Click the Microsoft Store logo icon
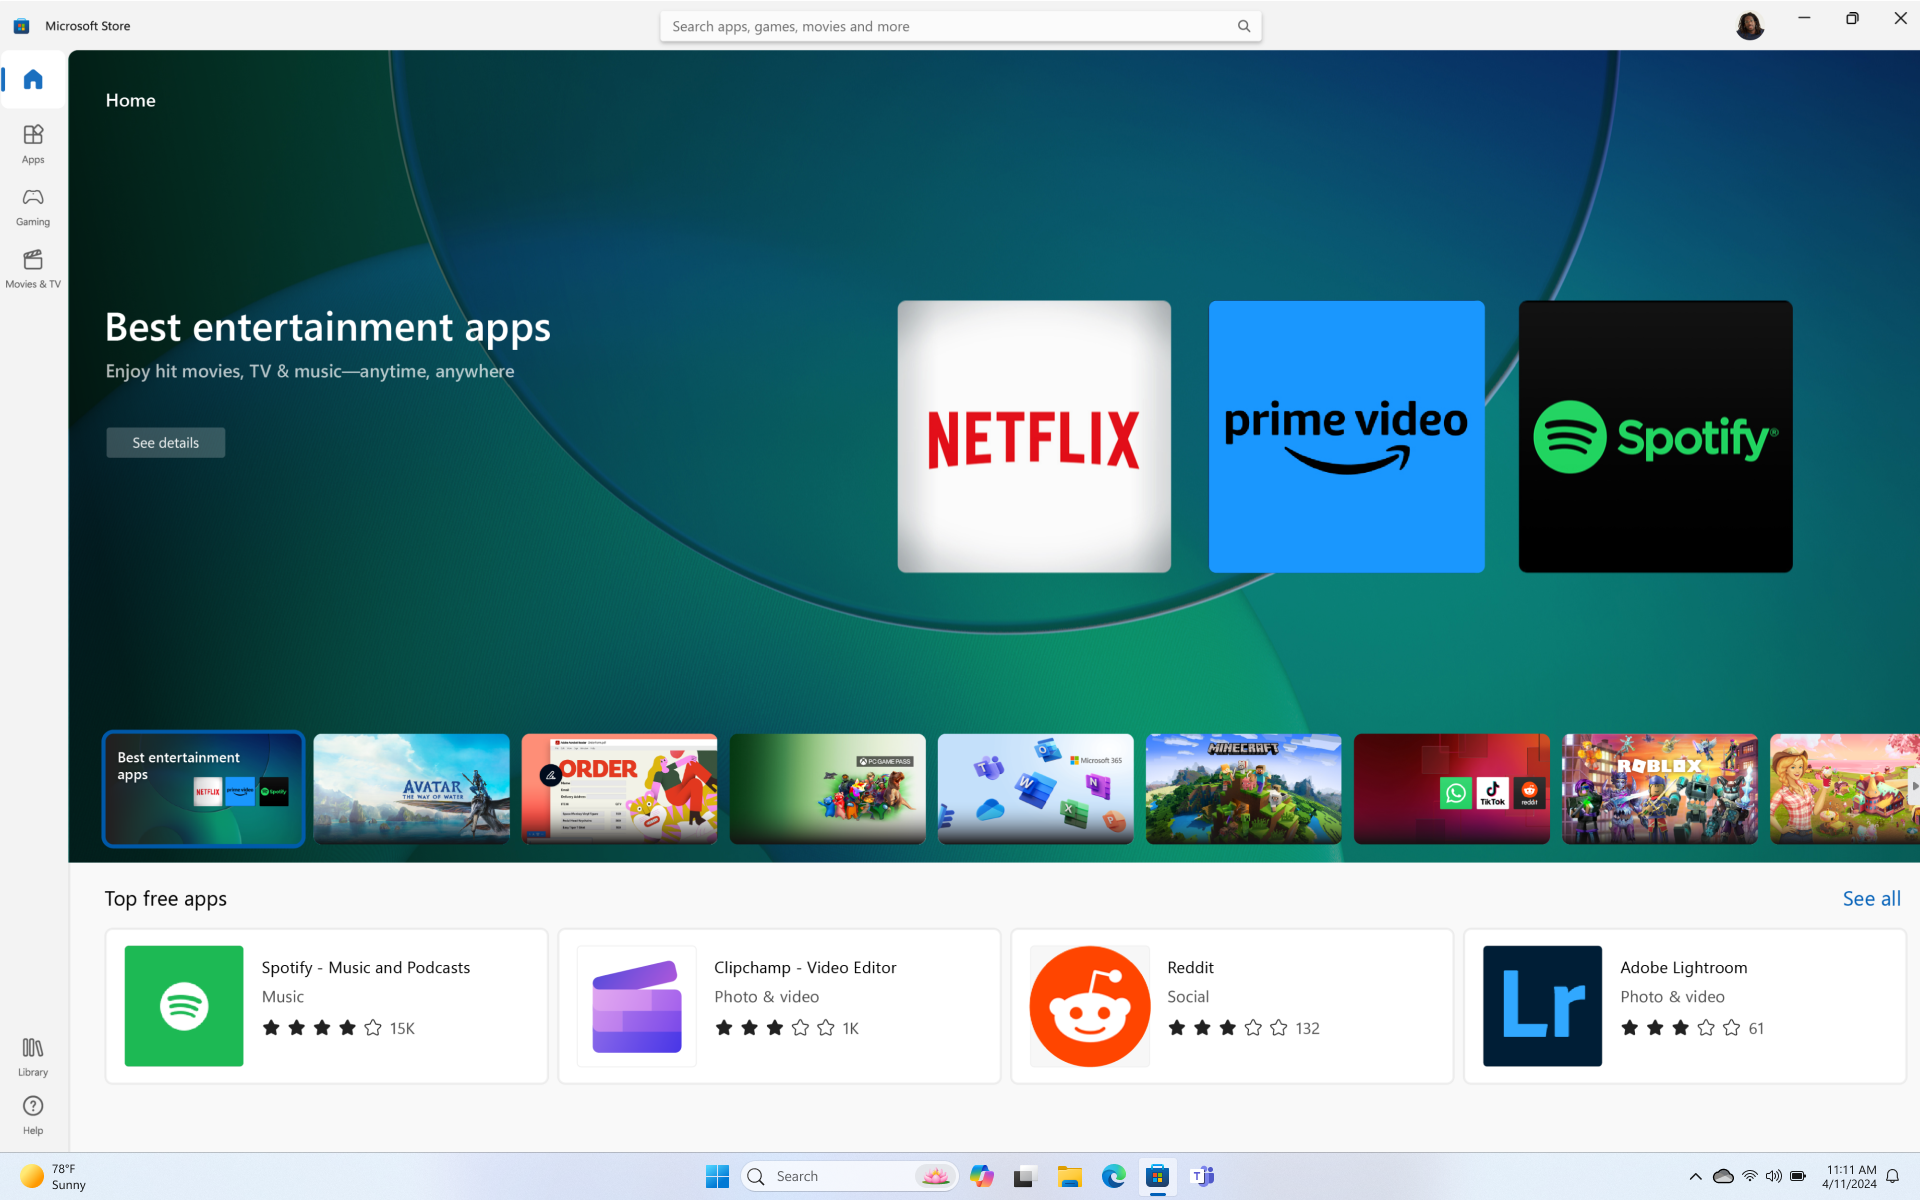Image resolution: width=1920 pixels, height=1200 pixels. click(x=21, y=26)
